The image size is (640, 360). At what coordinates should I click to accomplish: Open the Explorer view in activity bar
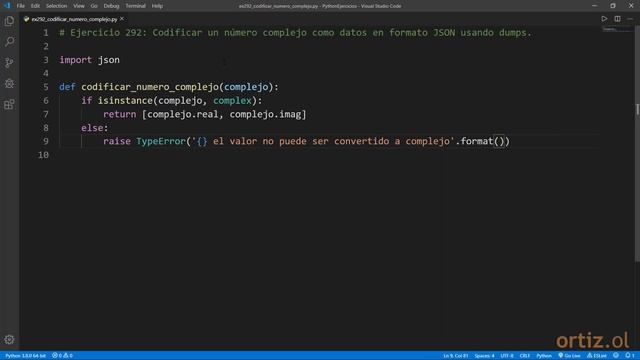(x=9, y=21)
